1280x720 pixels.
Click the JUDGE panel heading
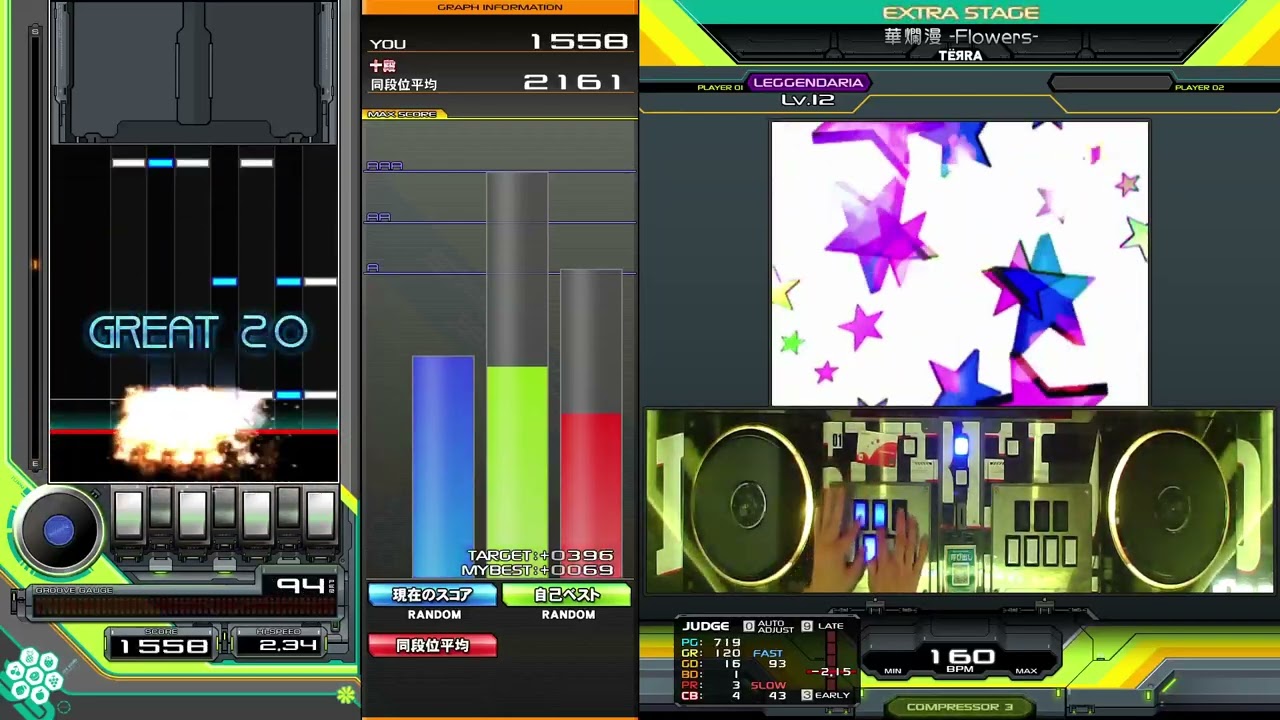[x=706, y=626]
